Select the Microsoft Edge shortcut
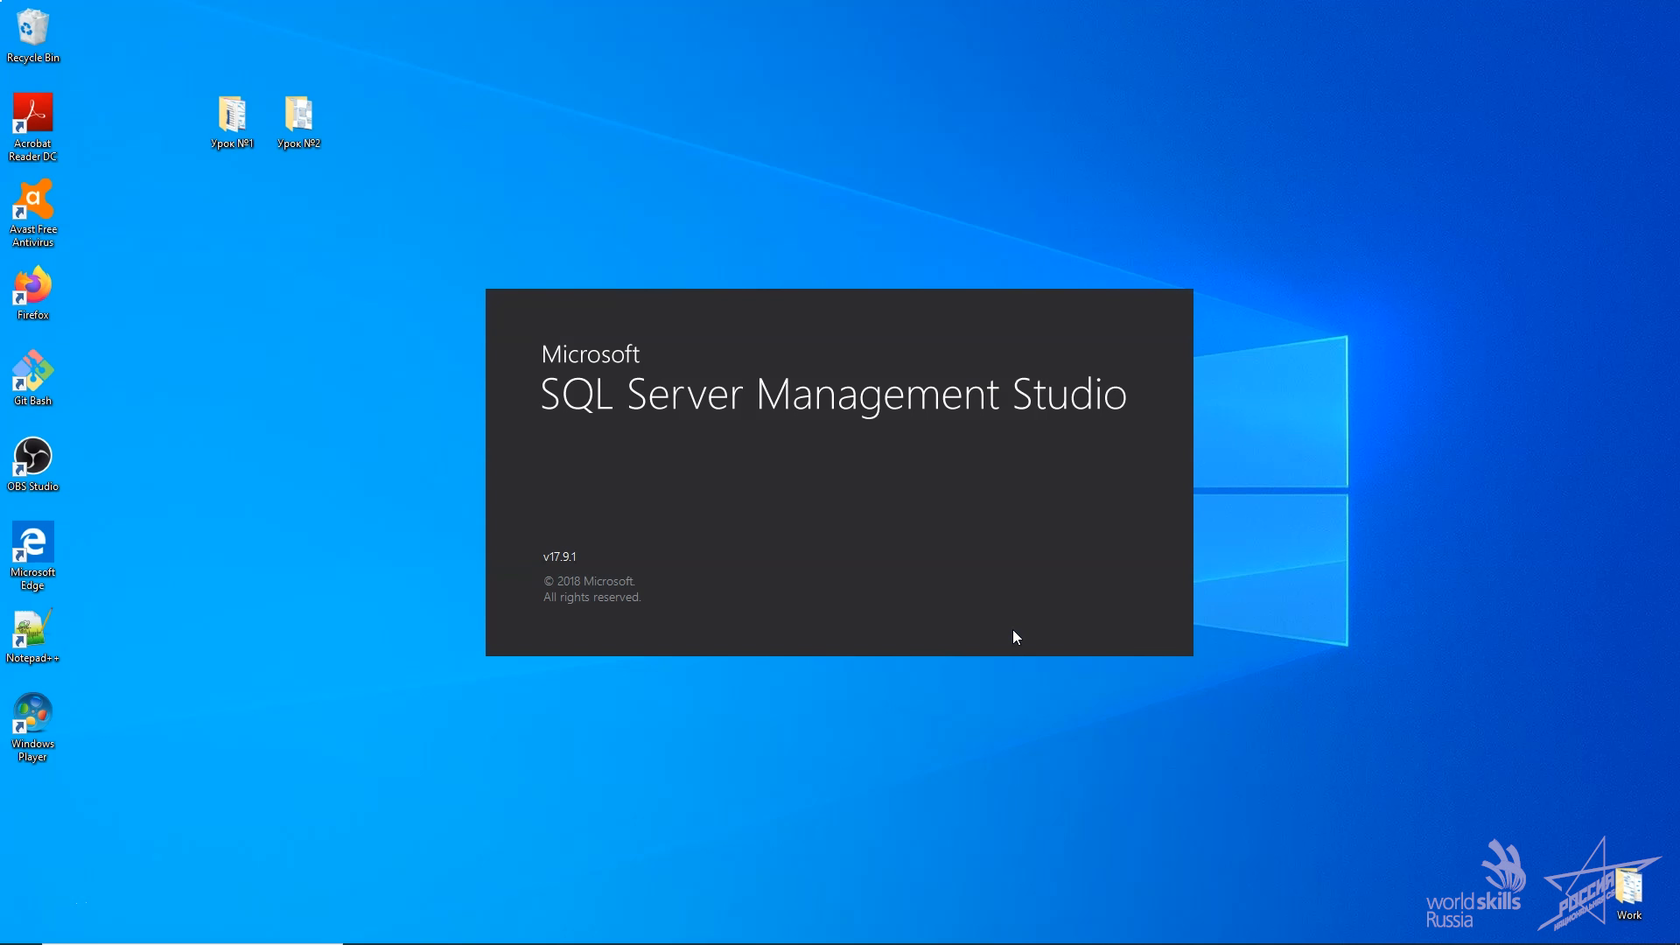The image size is (1680, 945). pyautogui.click(x=33, y=556)
